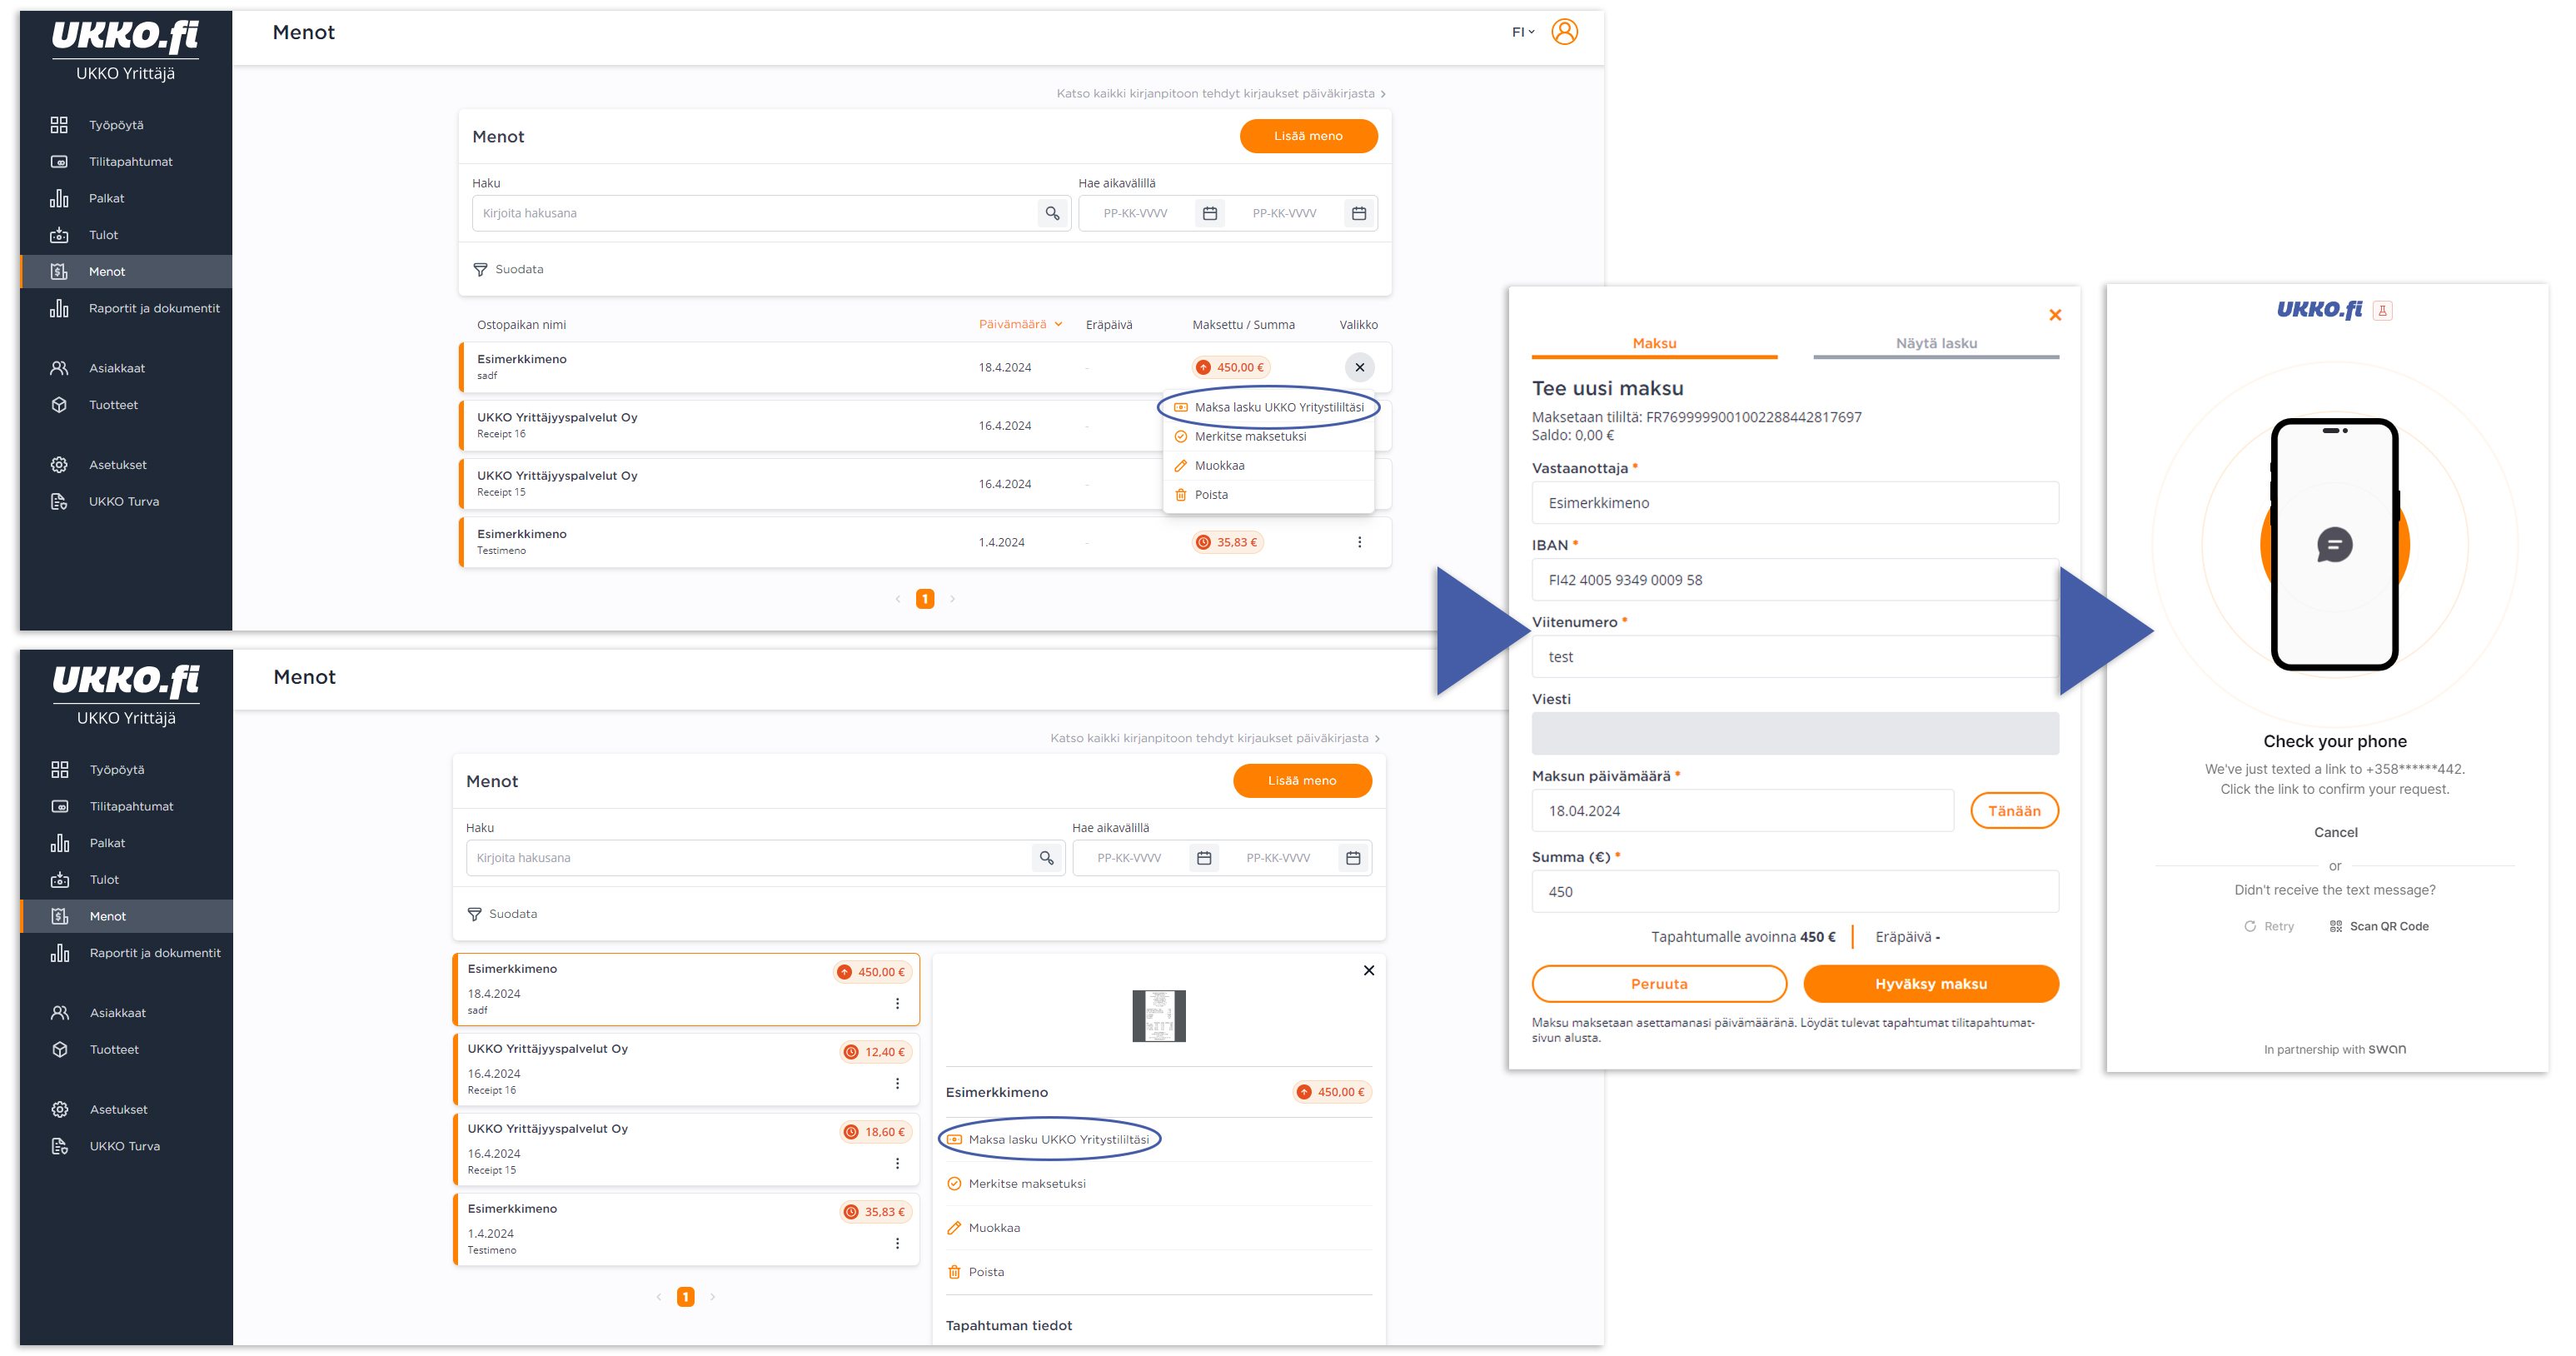Click the Suodata filter icon in top panel

tap(480, 269)
